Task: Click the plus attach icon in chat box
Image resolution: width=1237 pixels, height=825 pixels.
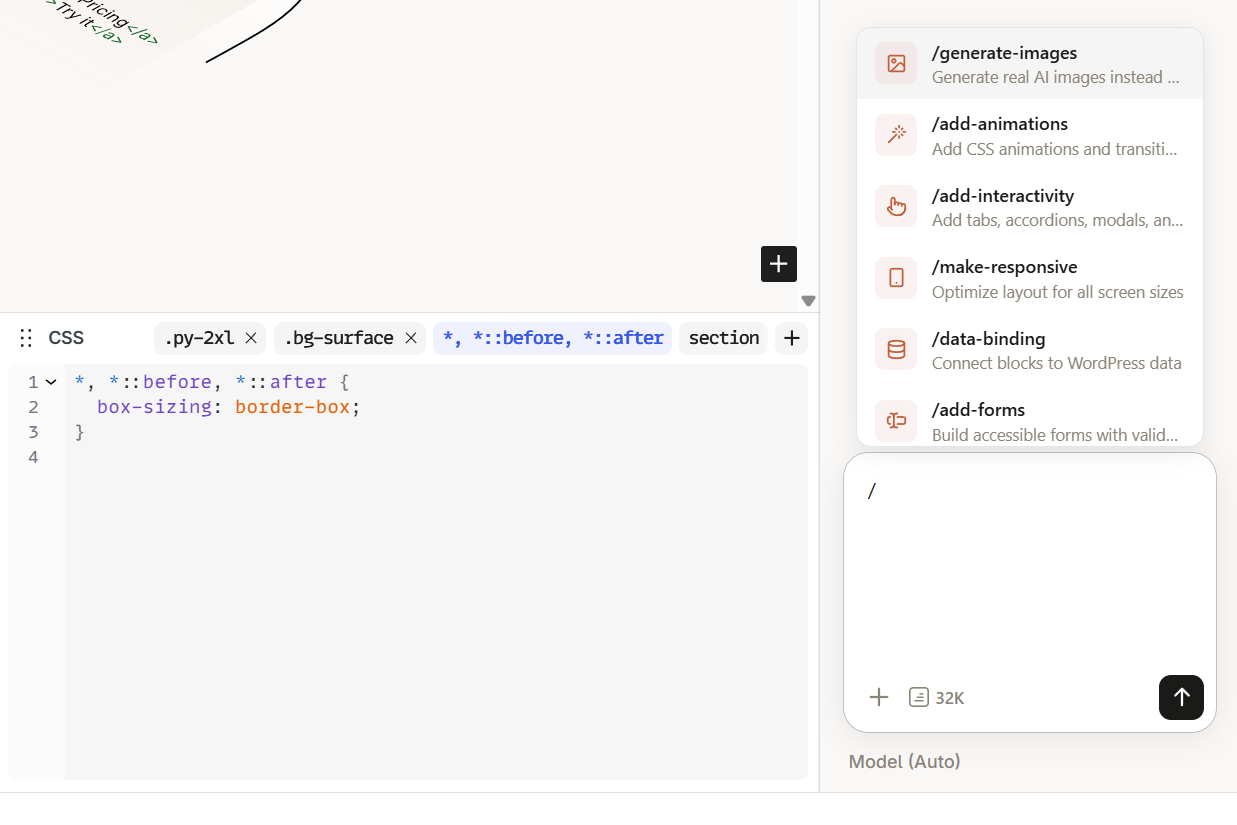Action: pos(879,697)
